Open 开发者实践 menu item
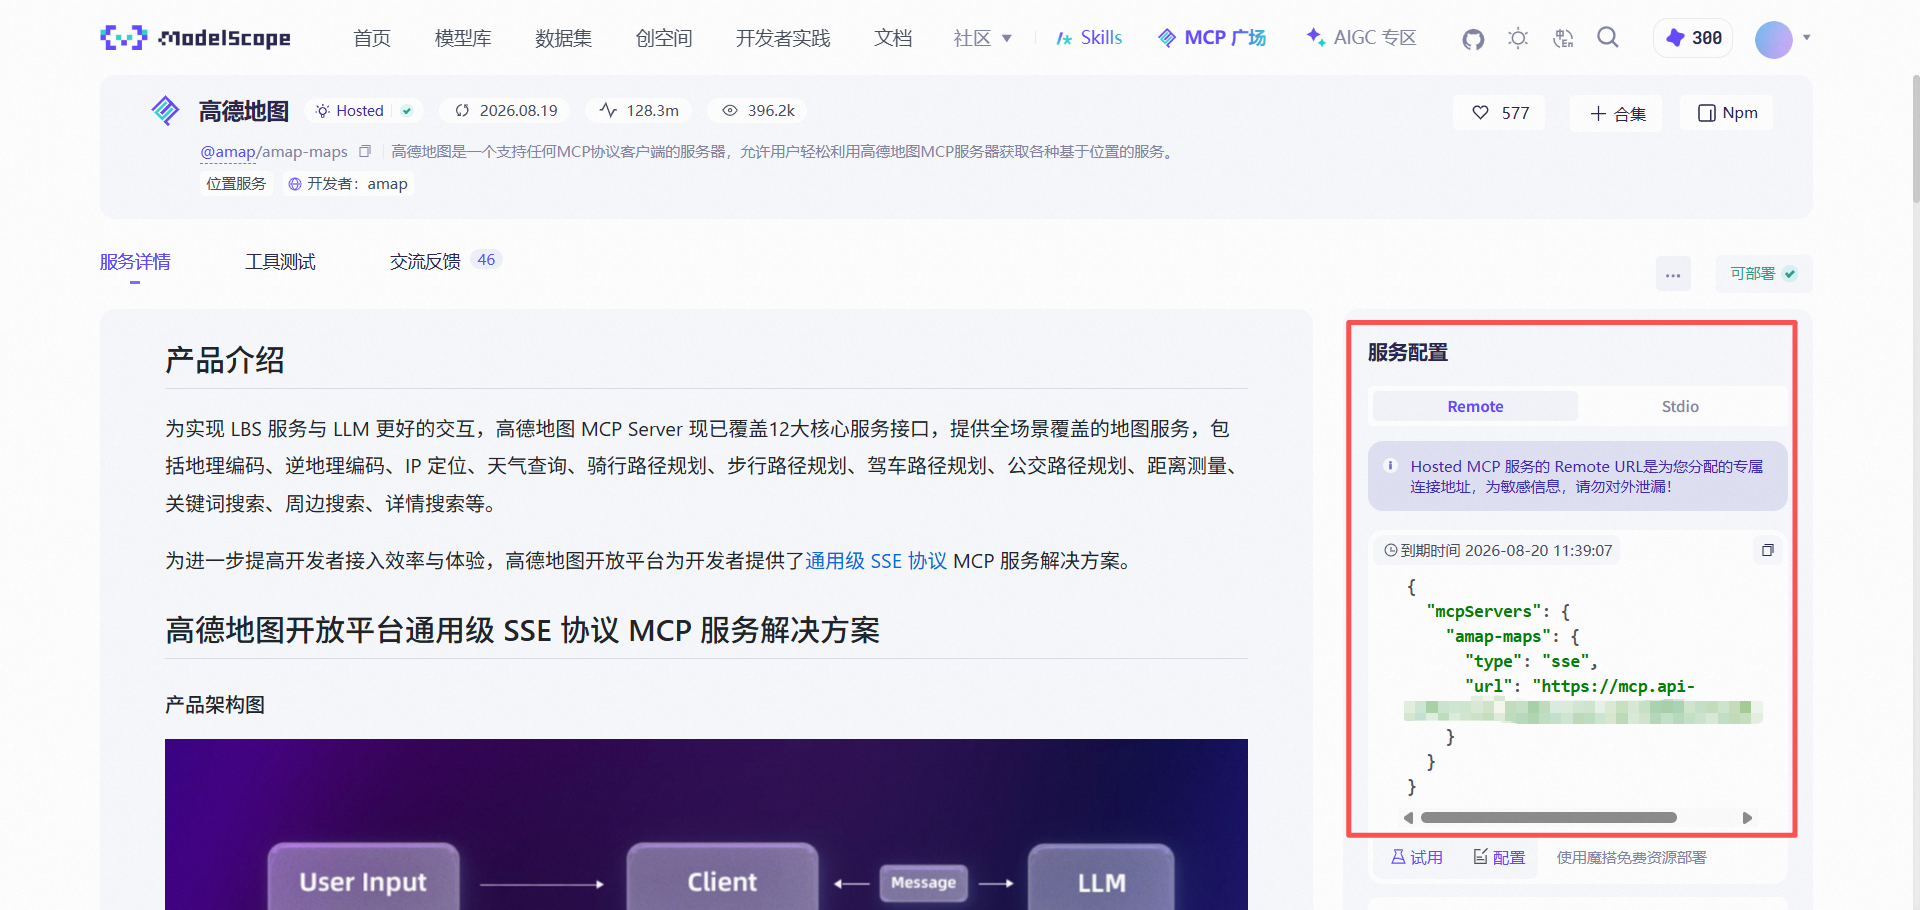The image size is (1920, 910). pos(783,38)
